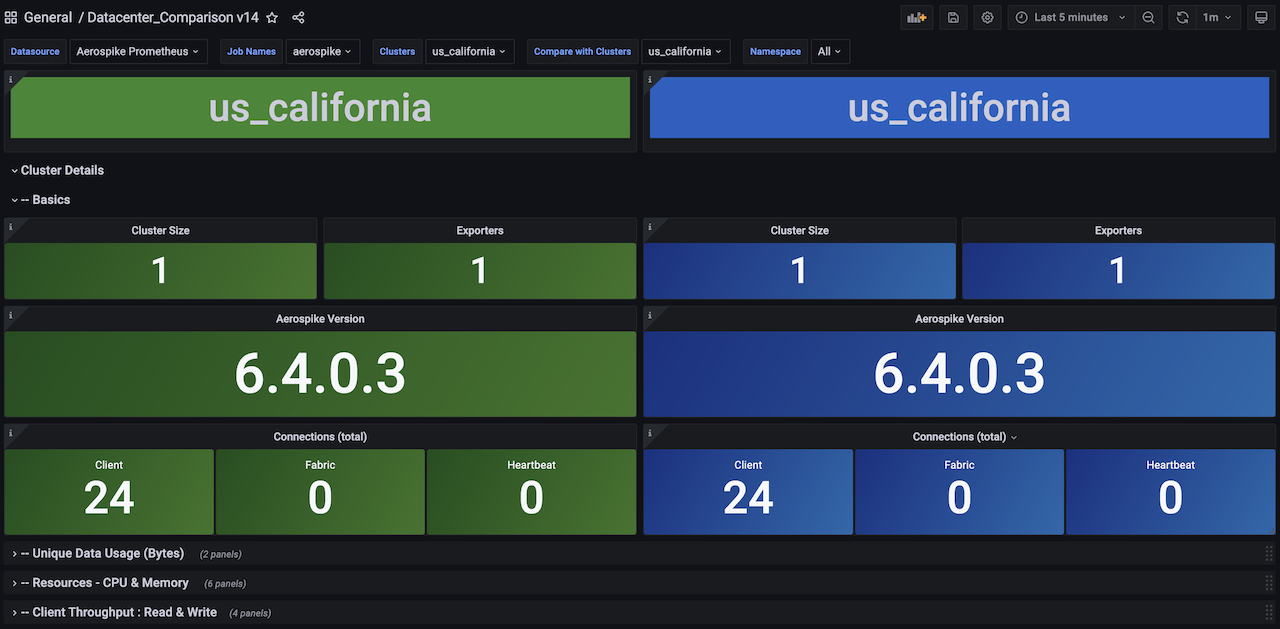Click the (4 panels) count text
This screenshot has width=1280, height=629.
point(250,613)
